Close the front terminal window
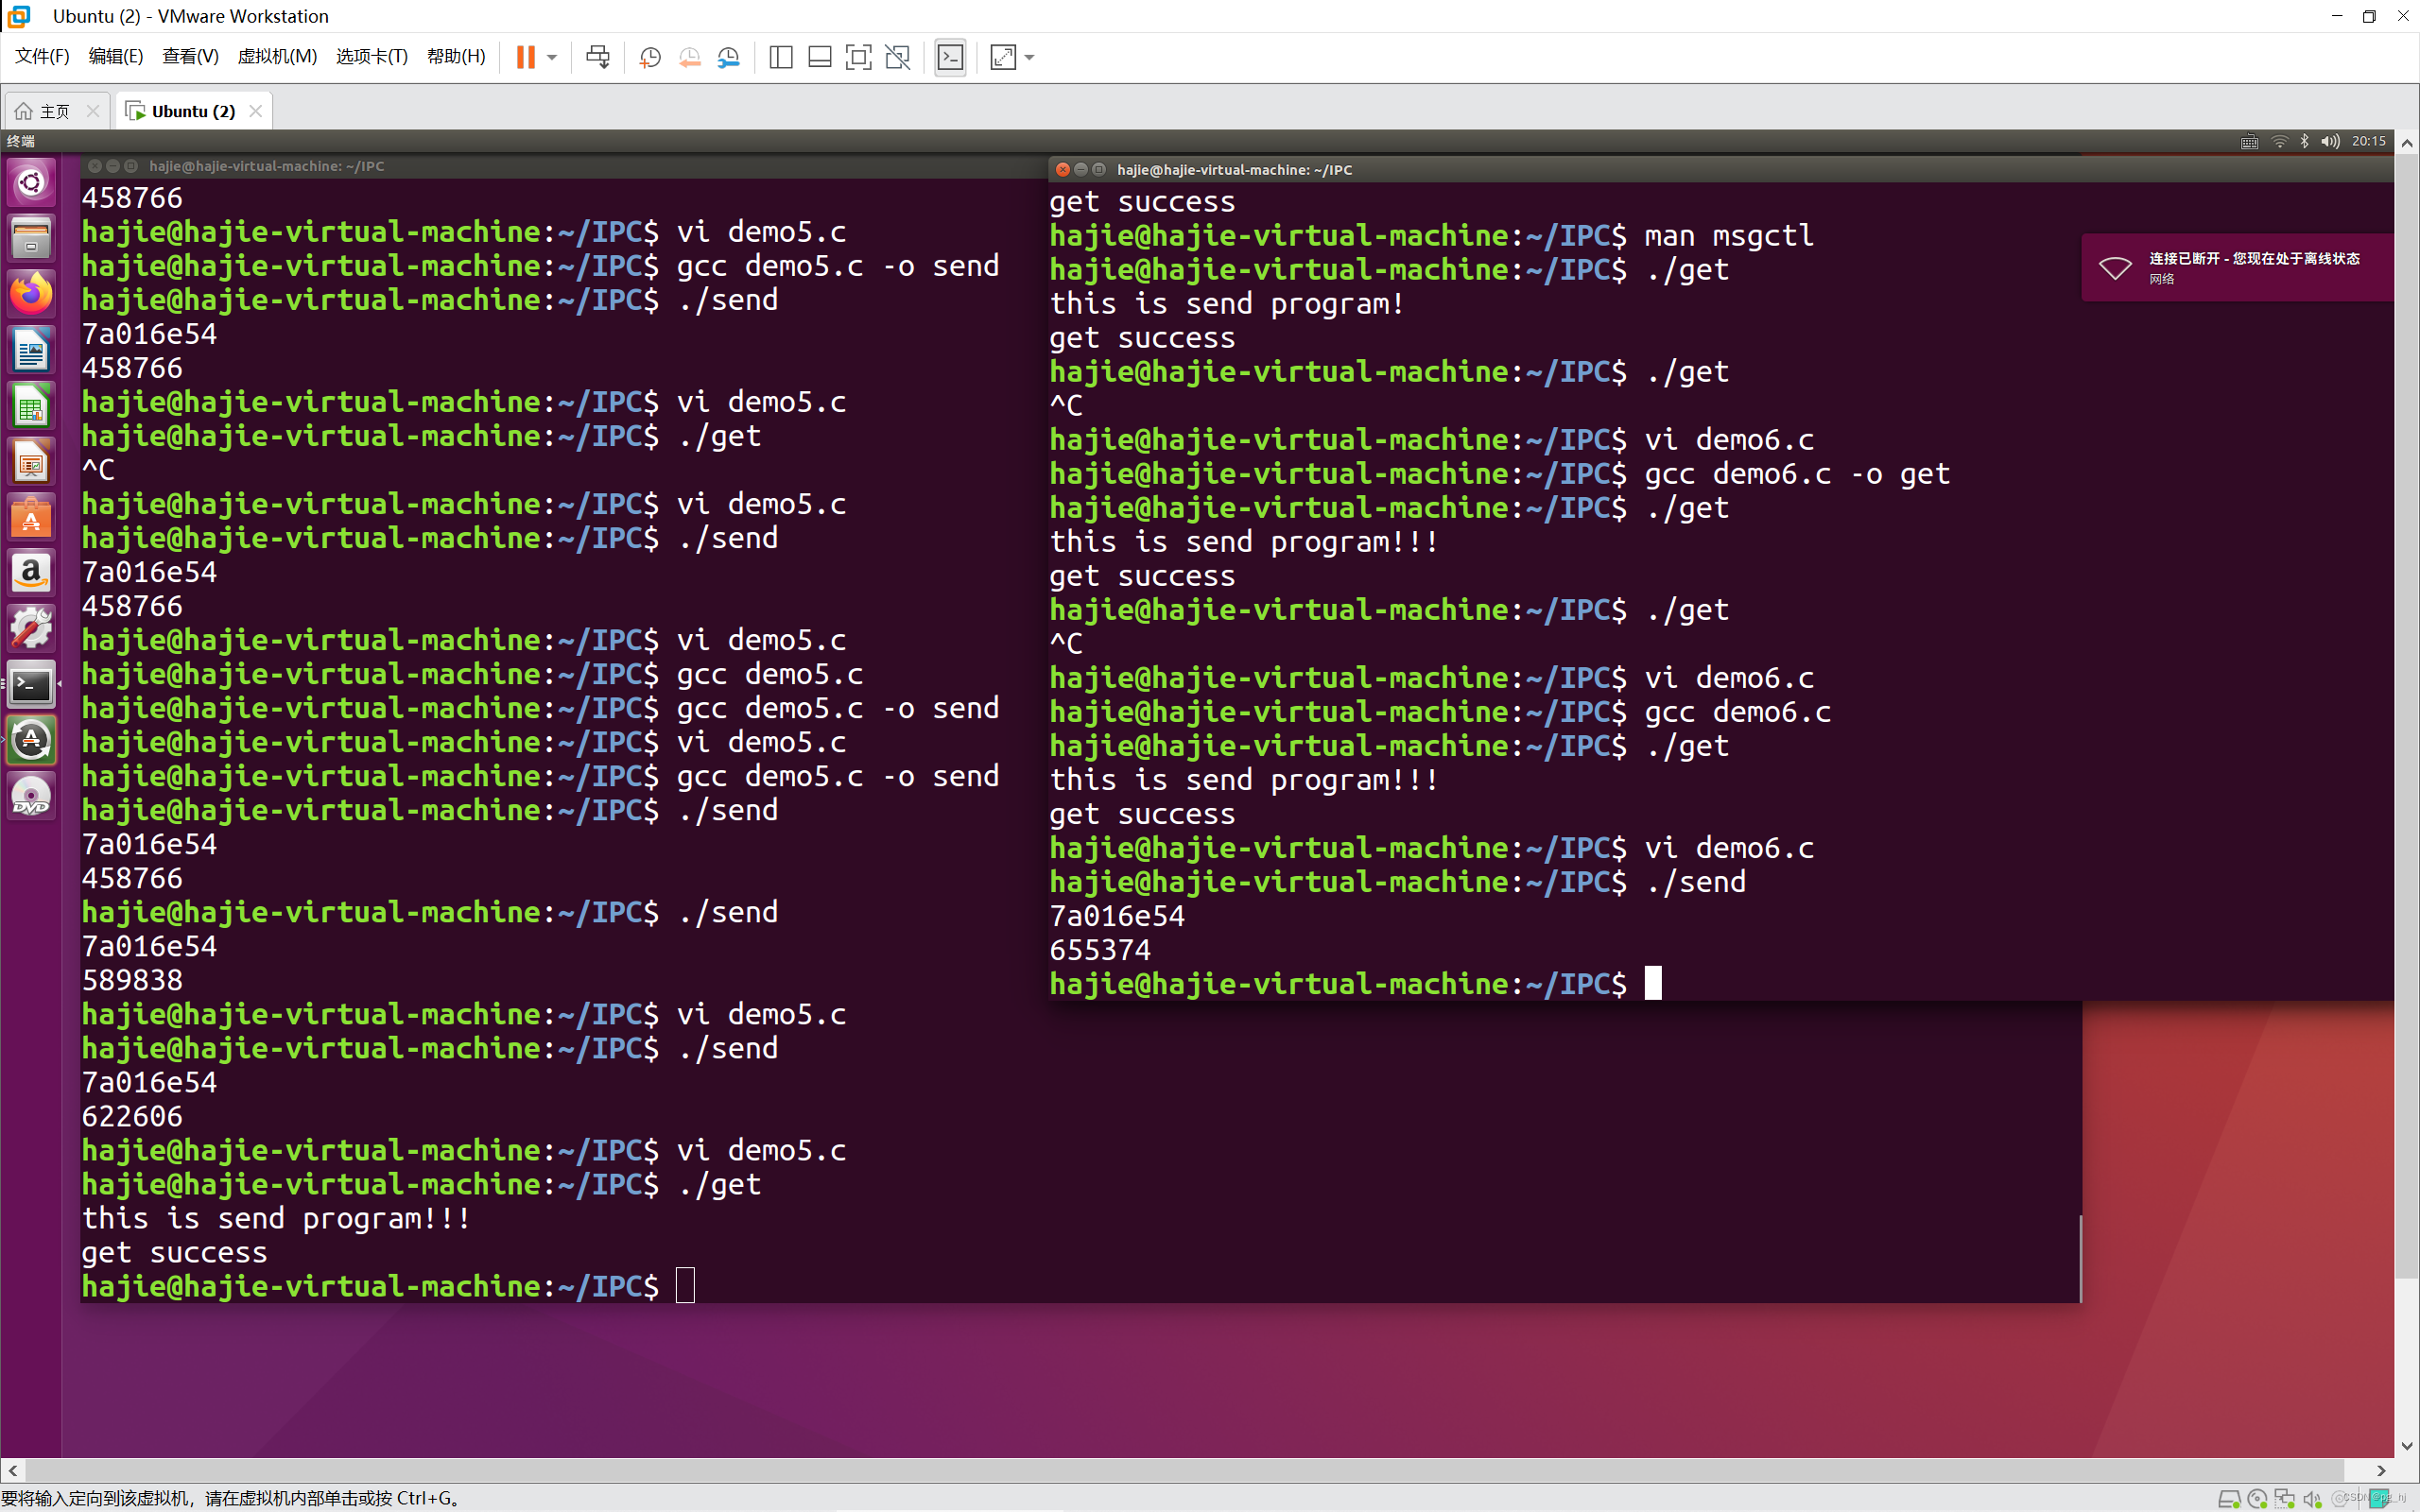Screen dimensions: 2420x1512 (x=1063, y=170)
